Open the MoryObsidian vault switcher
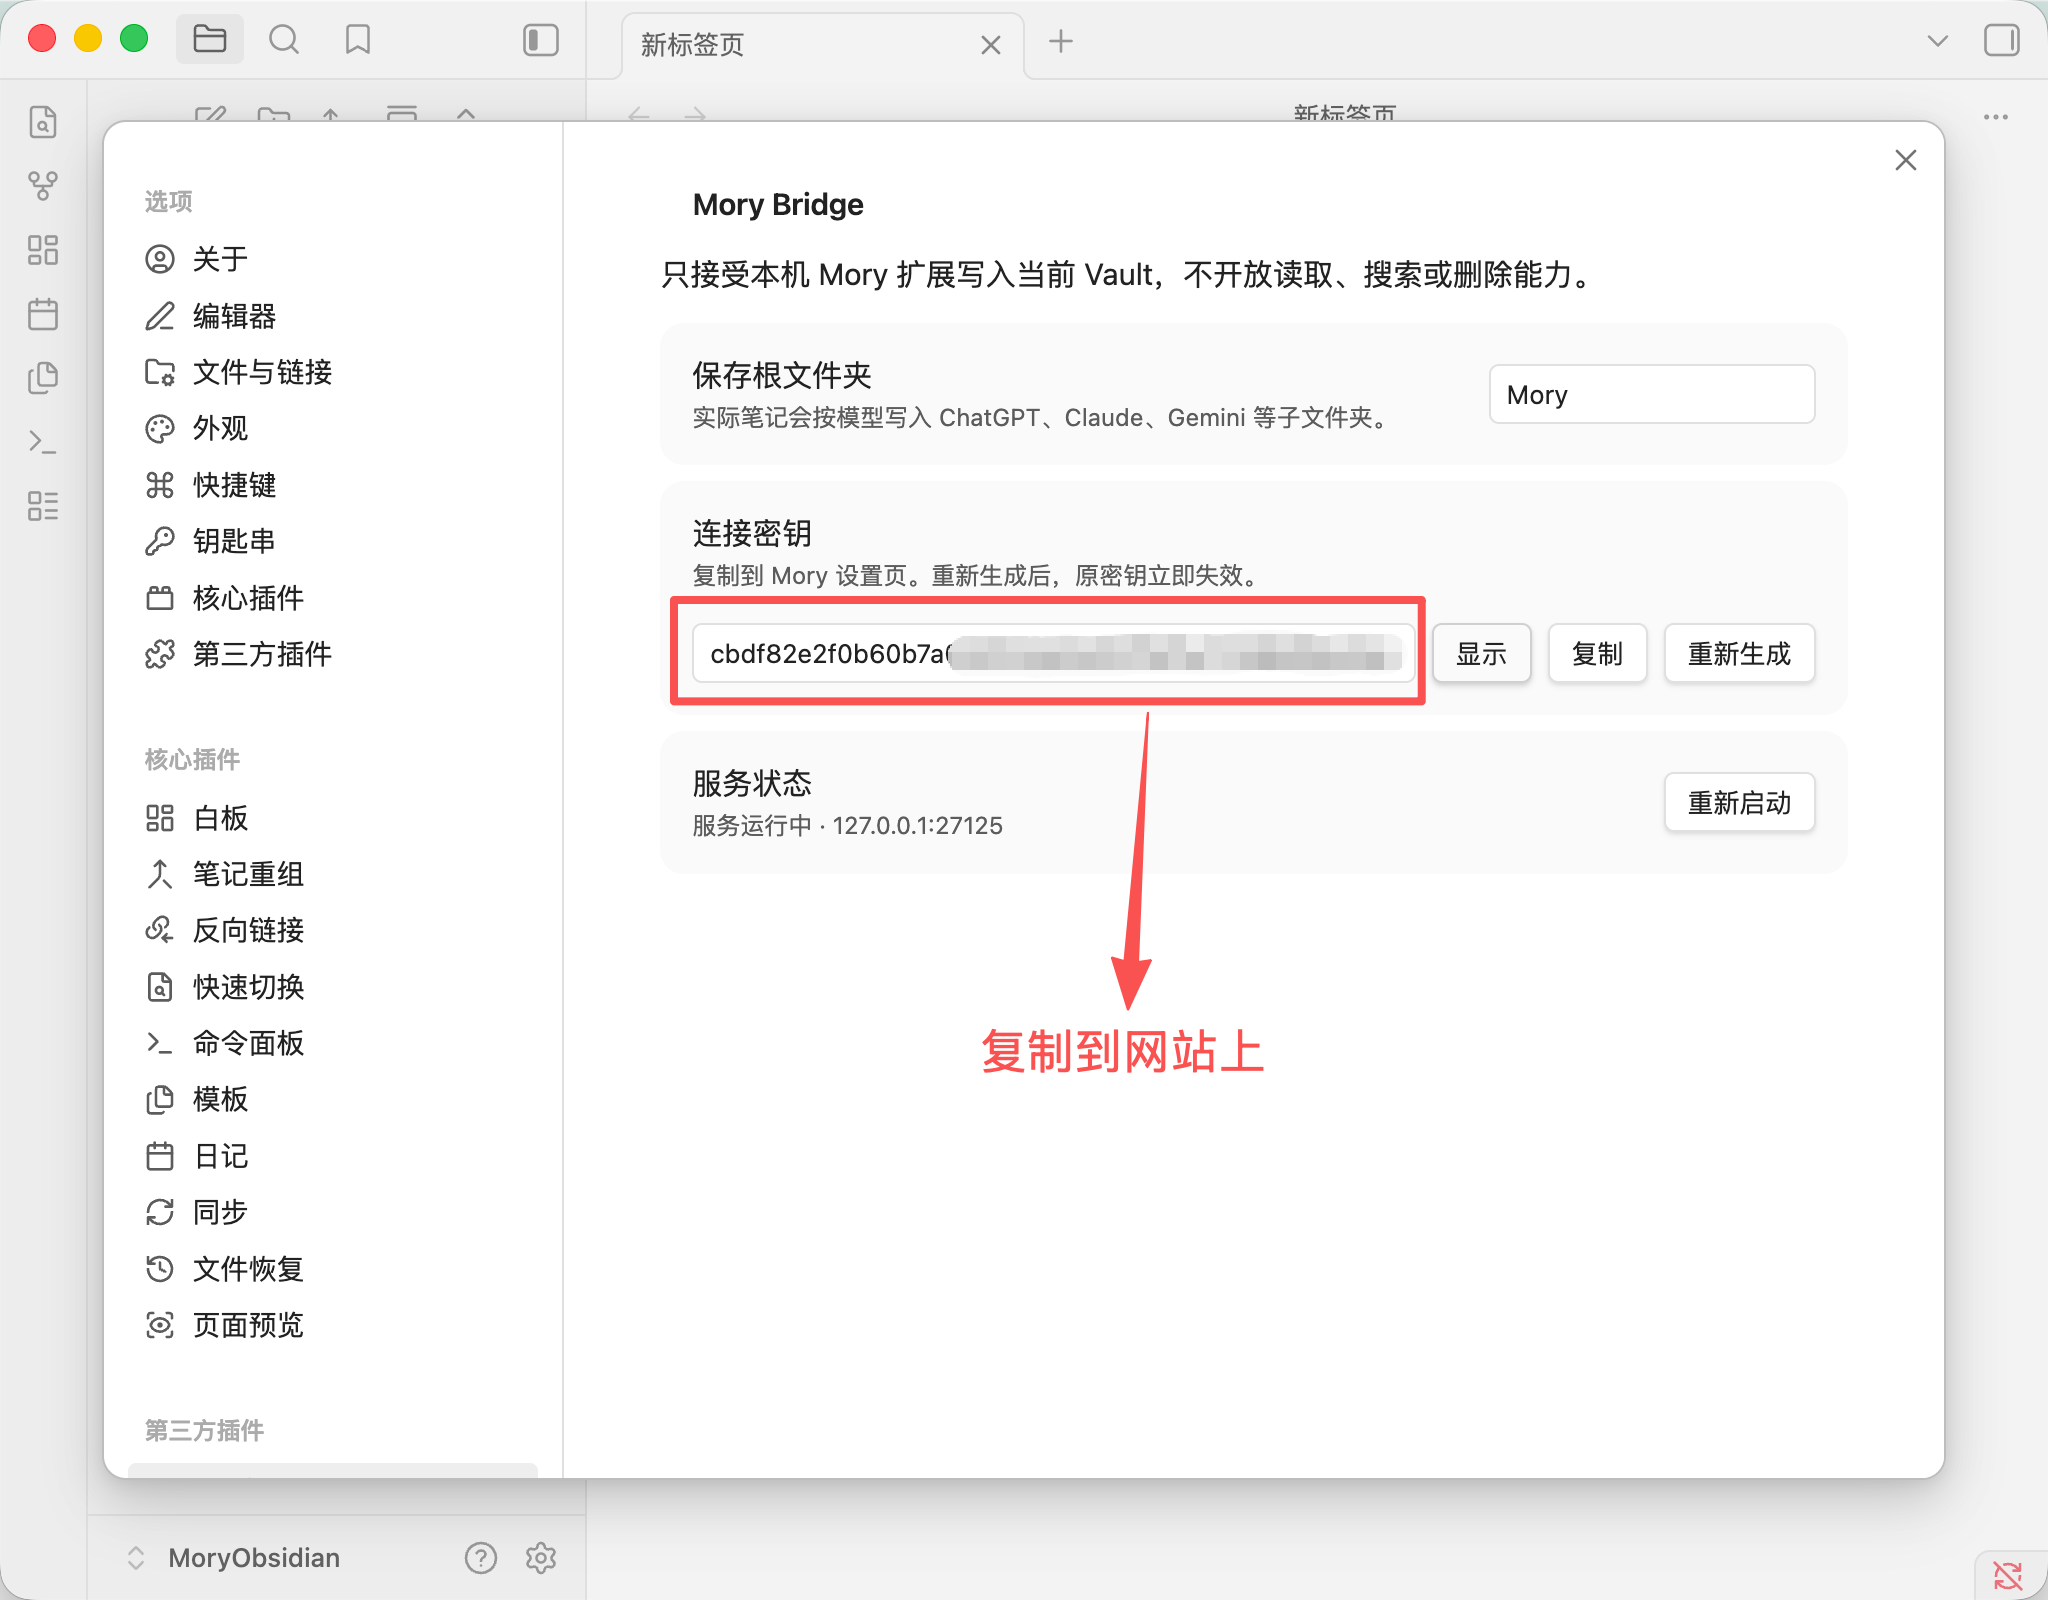 coord(234,1557)
